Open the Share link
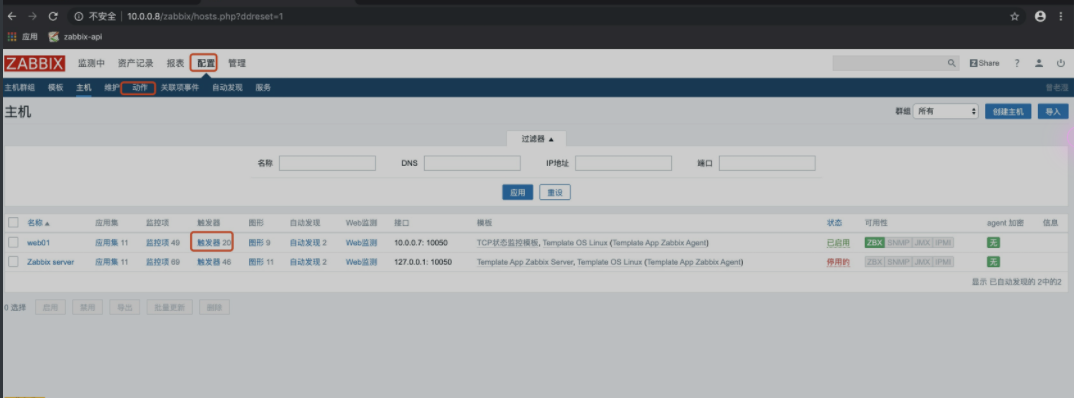 pyautogui.click(x=984, y=63)
